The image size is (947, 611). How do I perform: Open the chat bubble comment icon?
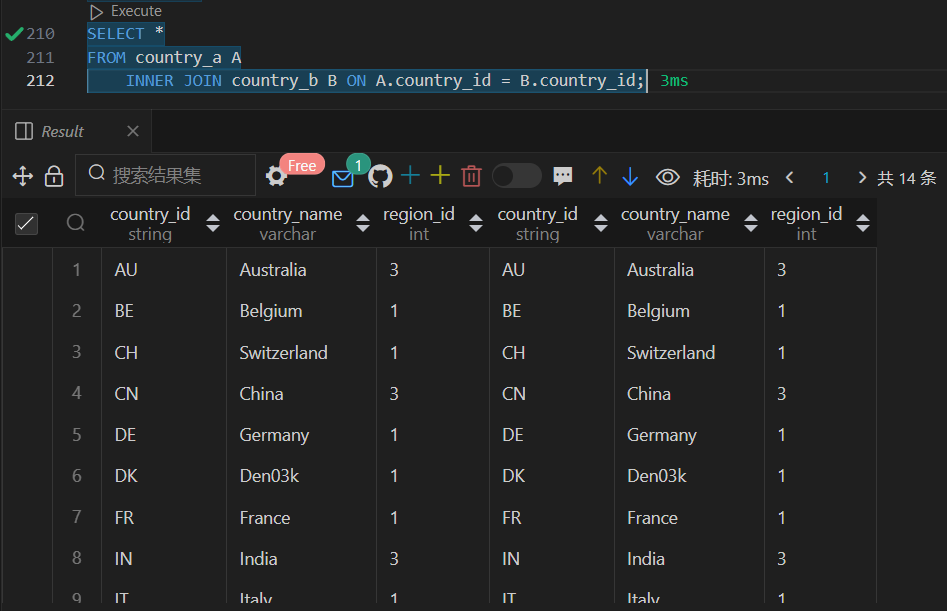(x=562, y=176)
